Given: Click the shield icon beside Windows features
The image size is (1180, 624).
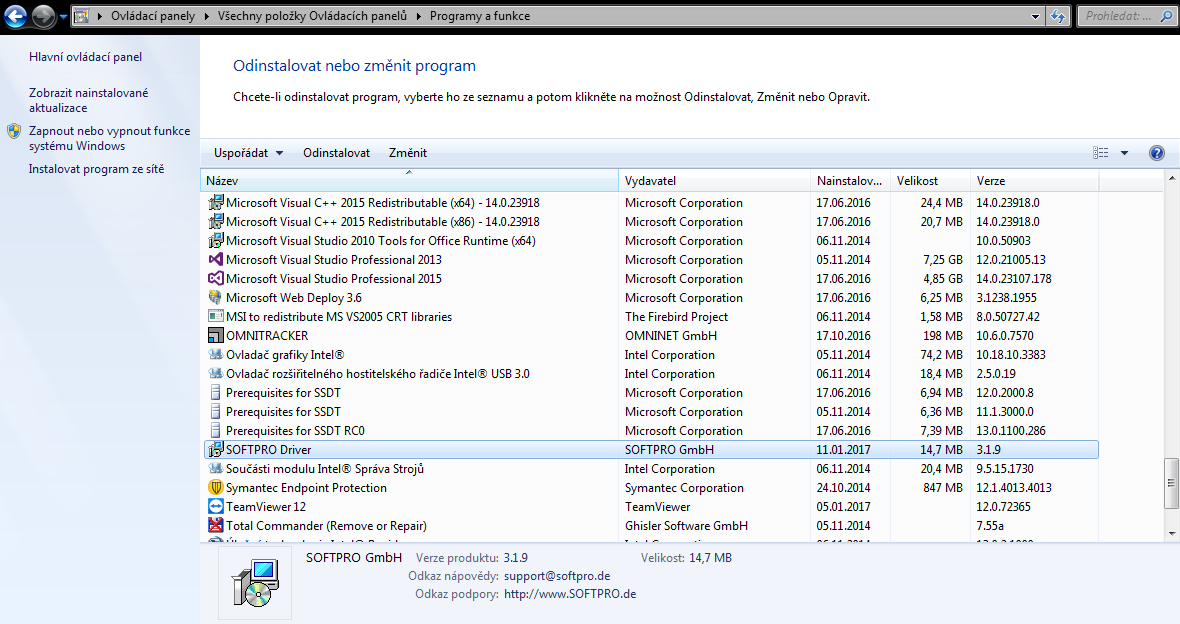Looking at the screenshot, I should (x=14, y=131).
